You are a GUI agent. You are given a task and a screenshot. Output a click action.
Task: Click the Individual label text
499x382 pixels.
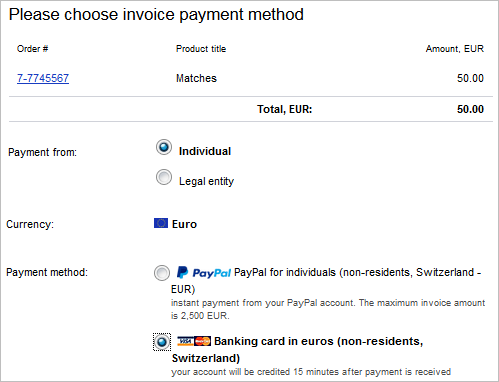click(205, 151)
